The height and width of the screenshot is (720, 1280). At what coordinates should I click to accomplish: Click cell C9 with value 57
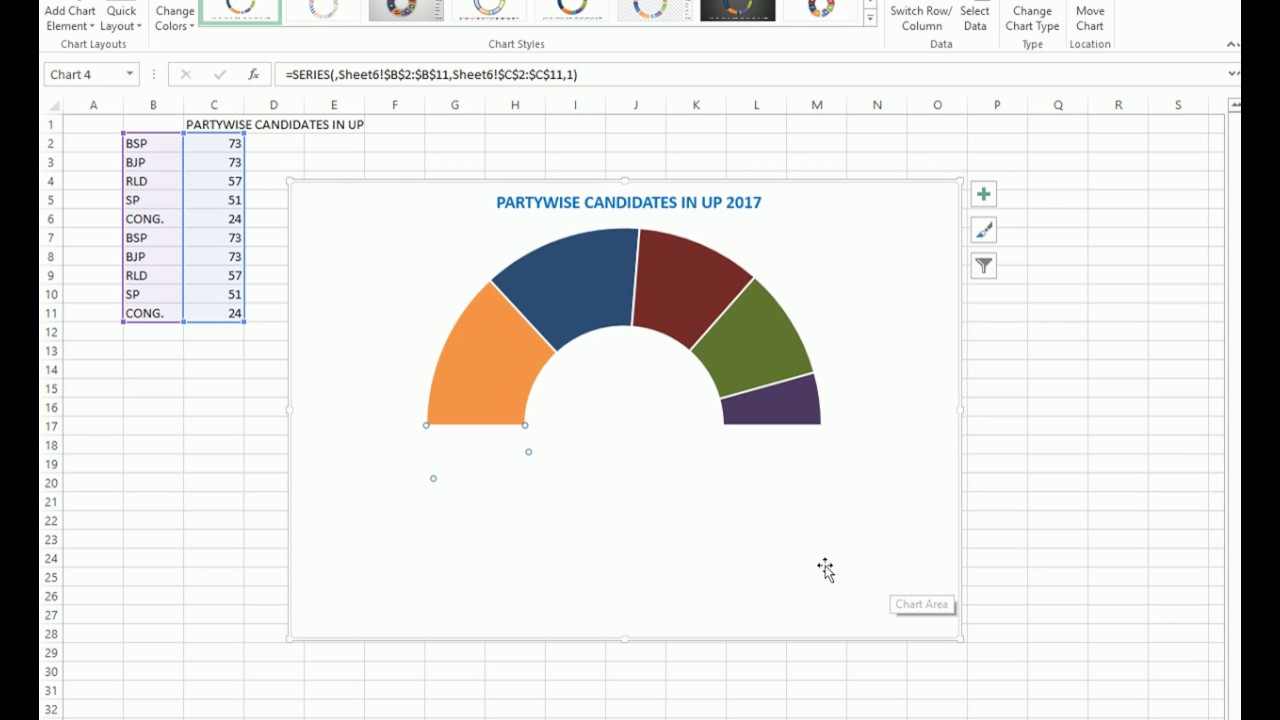pyautogui.click(x=214, y=275)
